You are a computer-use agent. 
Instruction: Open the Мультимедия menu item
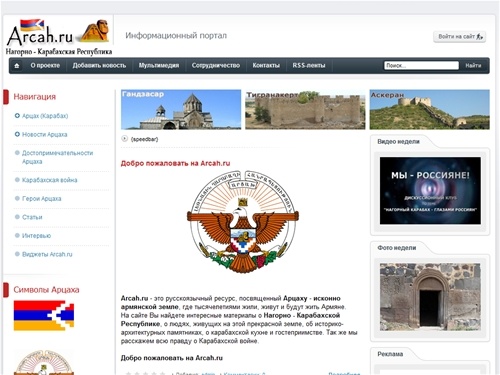[x=159, y=65]
